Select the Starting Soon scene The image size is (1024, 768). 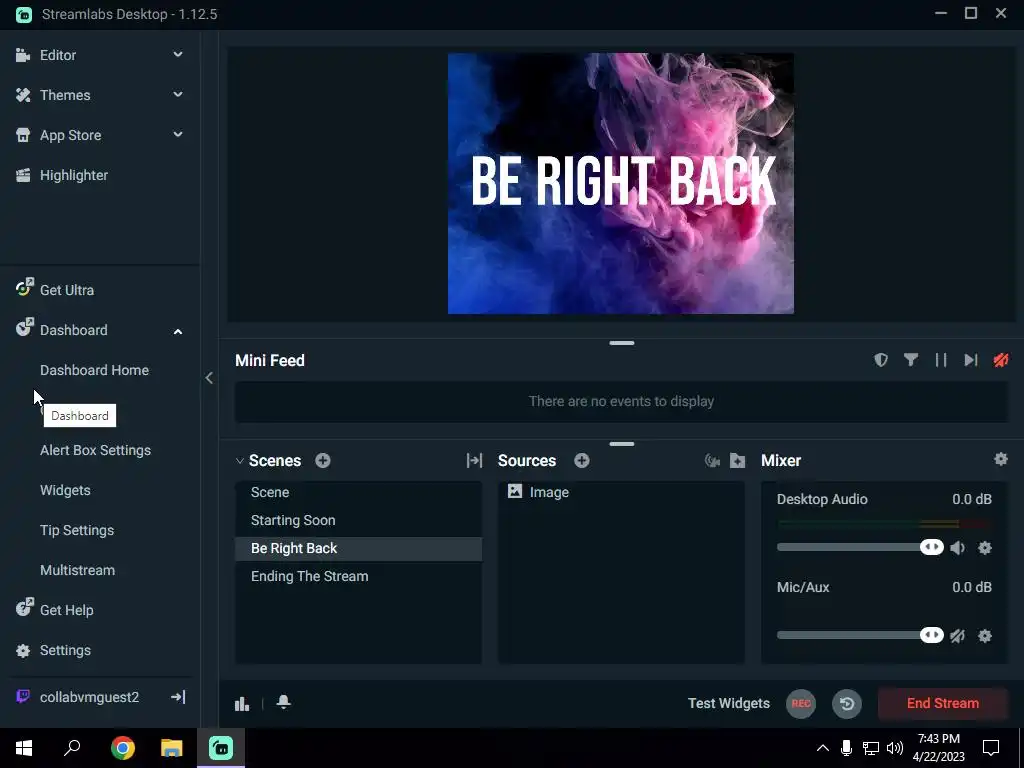tap(359, 520)
